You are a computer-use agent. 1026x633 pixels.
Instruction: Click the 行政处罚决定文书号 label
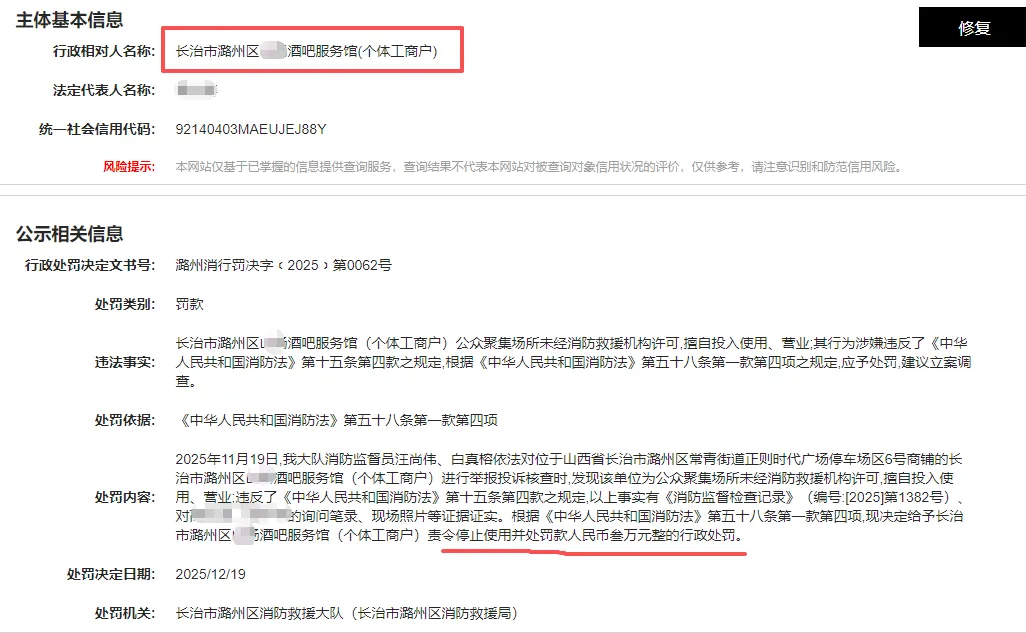[x=90, y=265]
